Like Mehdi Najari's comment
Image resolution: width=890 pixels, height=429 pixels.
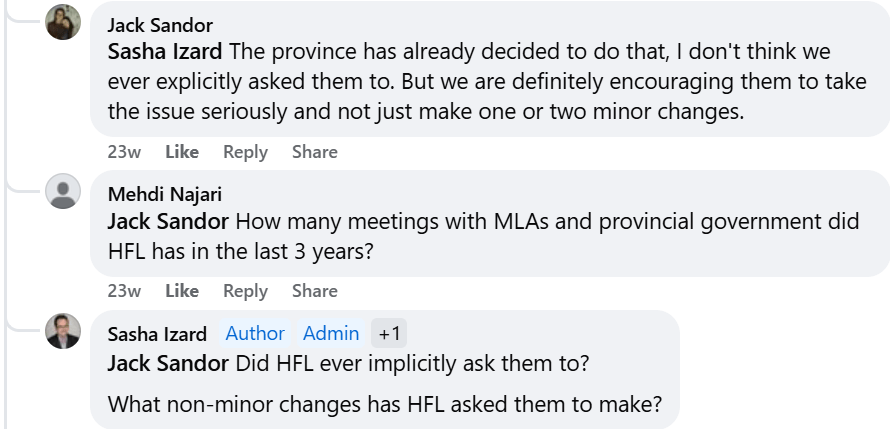pyautogui.click(x=182, y=291)
